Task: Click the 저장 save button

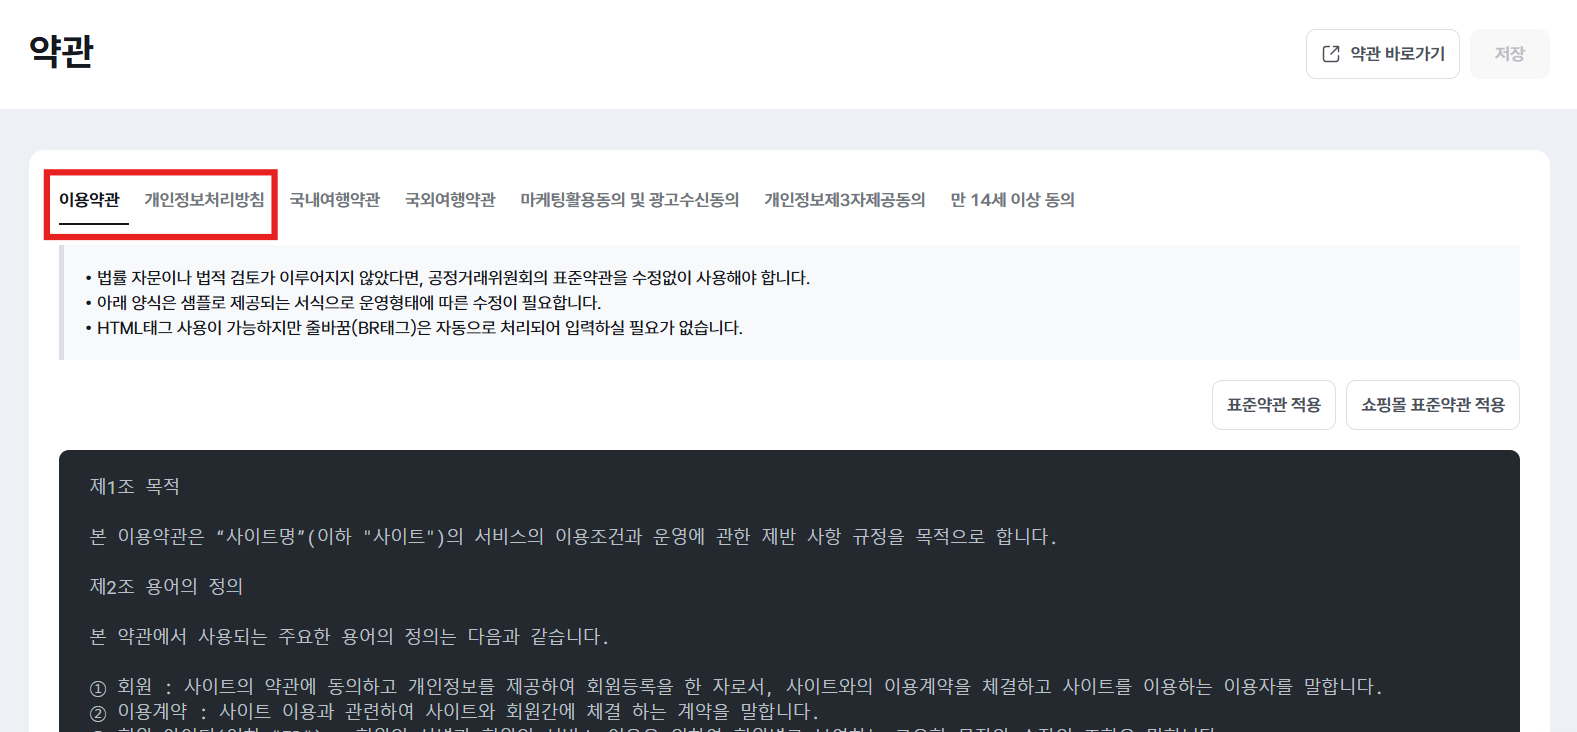Action: (1510, 54)
